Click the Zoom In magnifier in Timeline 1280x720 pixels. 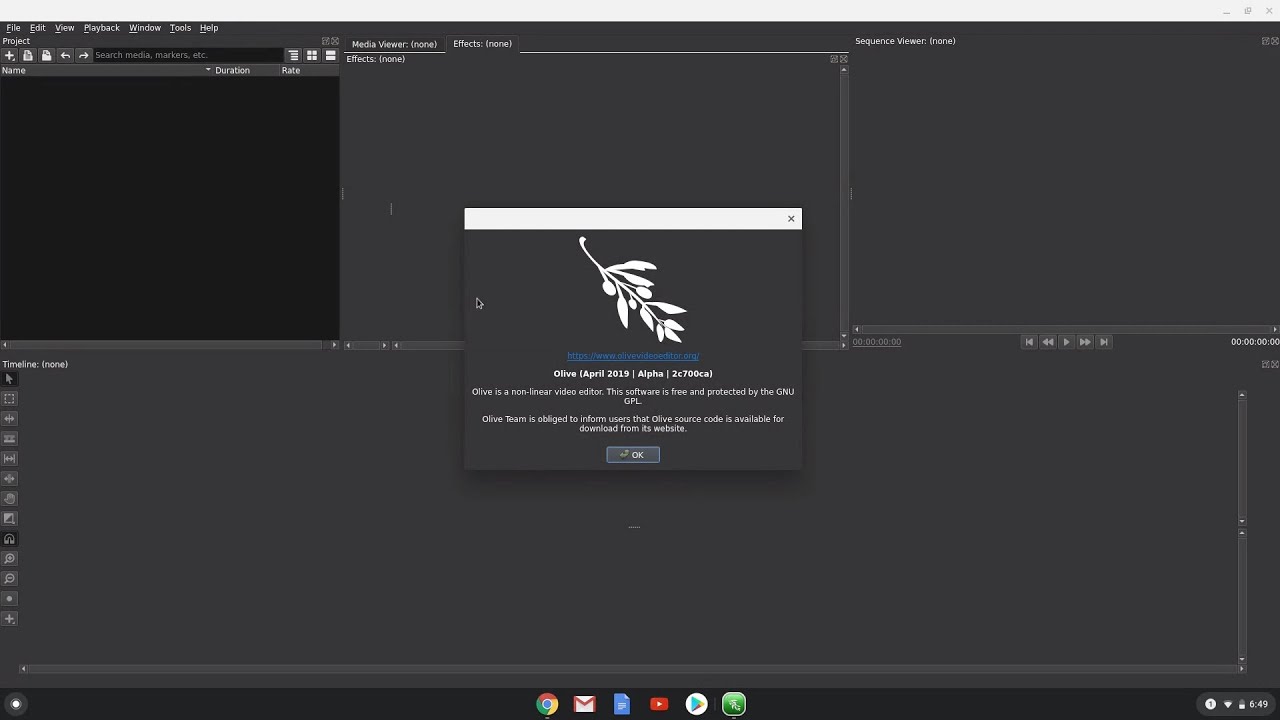click(x=9, y=559)
